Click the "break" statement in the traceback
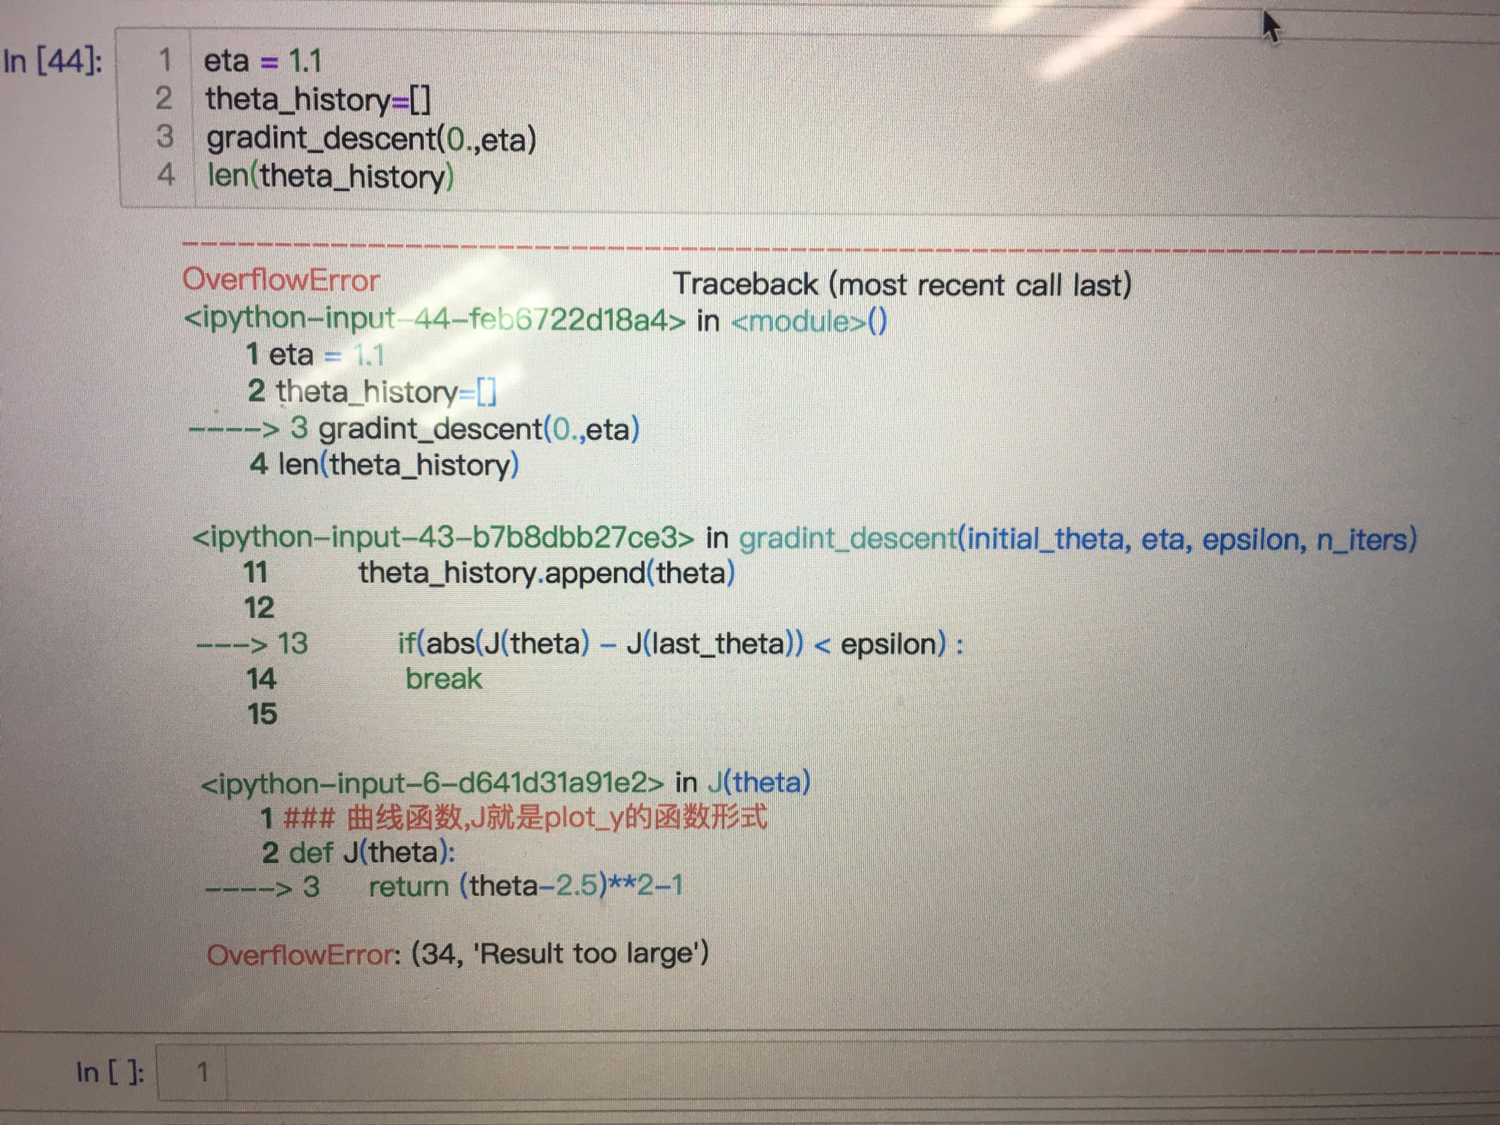1501x1126 pixels. (444, 679)
